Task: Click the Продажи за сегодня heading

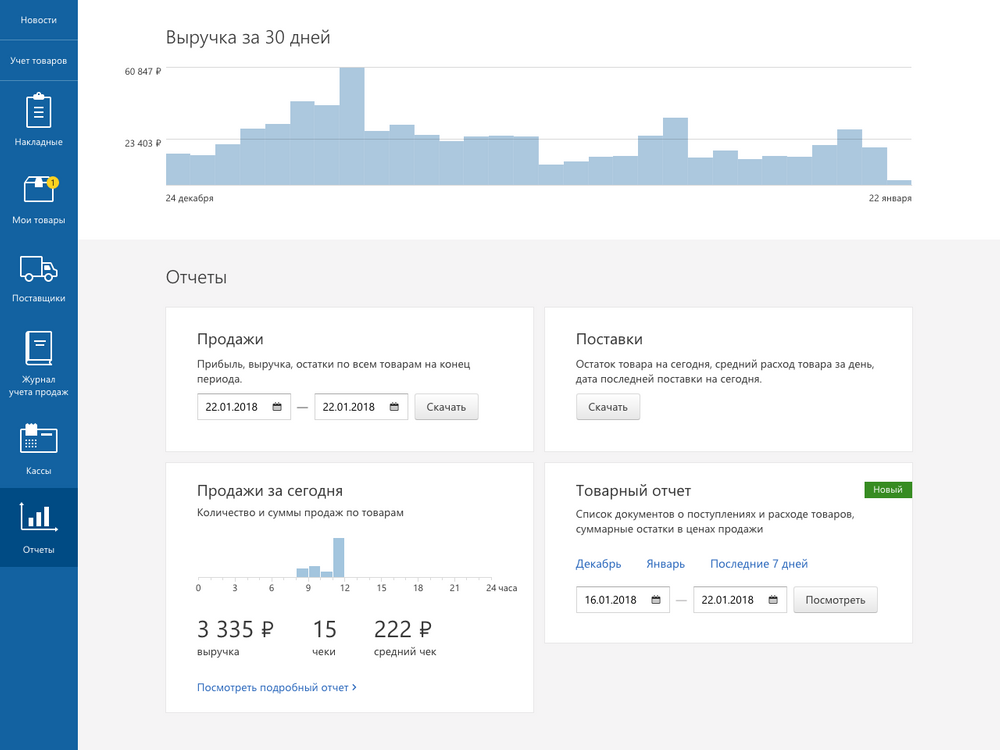Action: [270, 490]
